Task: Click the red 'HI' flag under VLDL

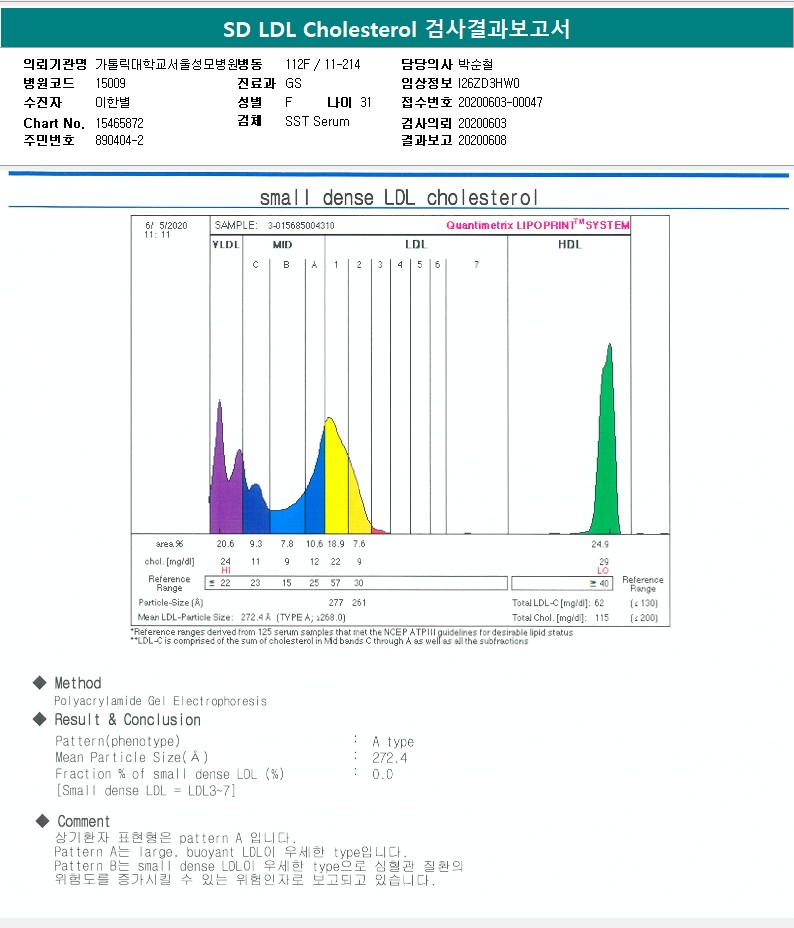Action: point(225,570)
